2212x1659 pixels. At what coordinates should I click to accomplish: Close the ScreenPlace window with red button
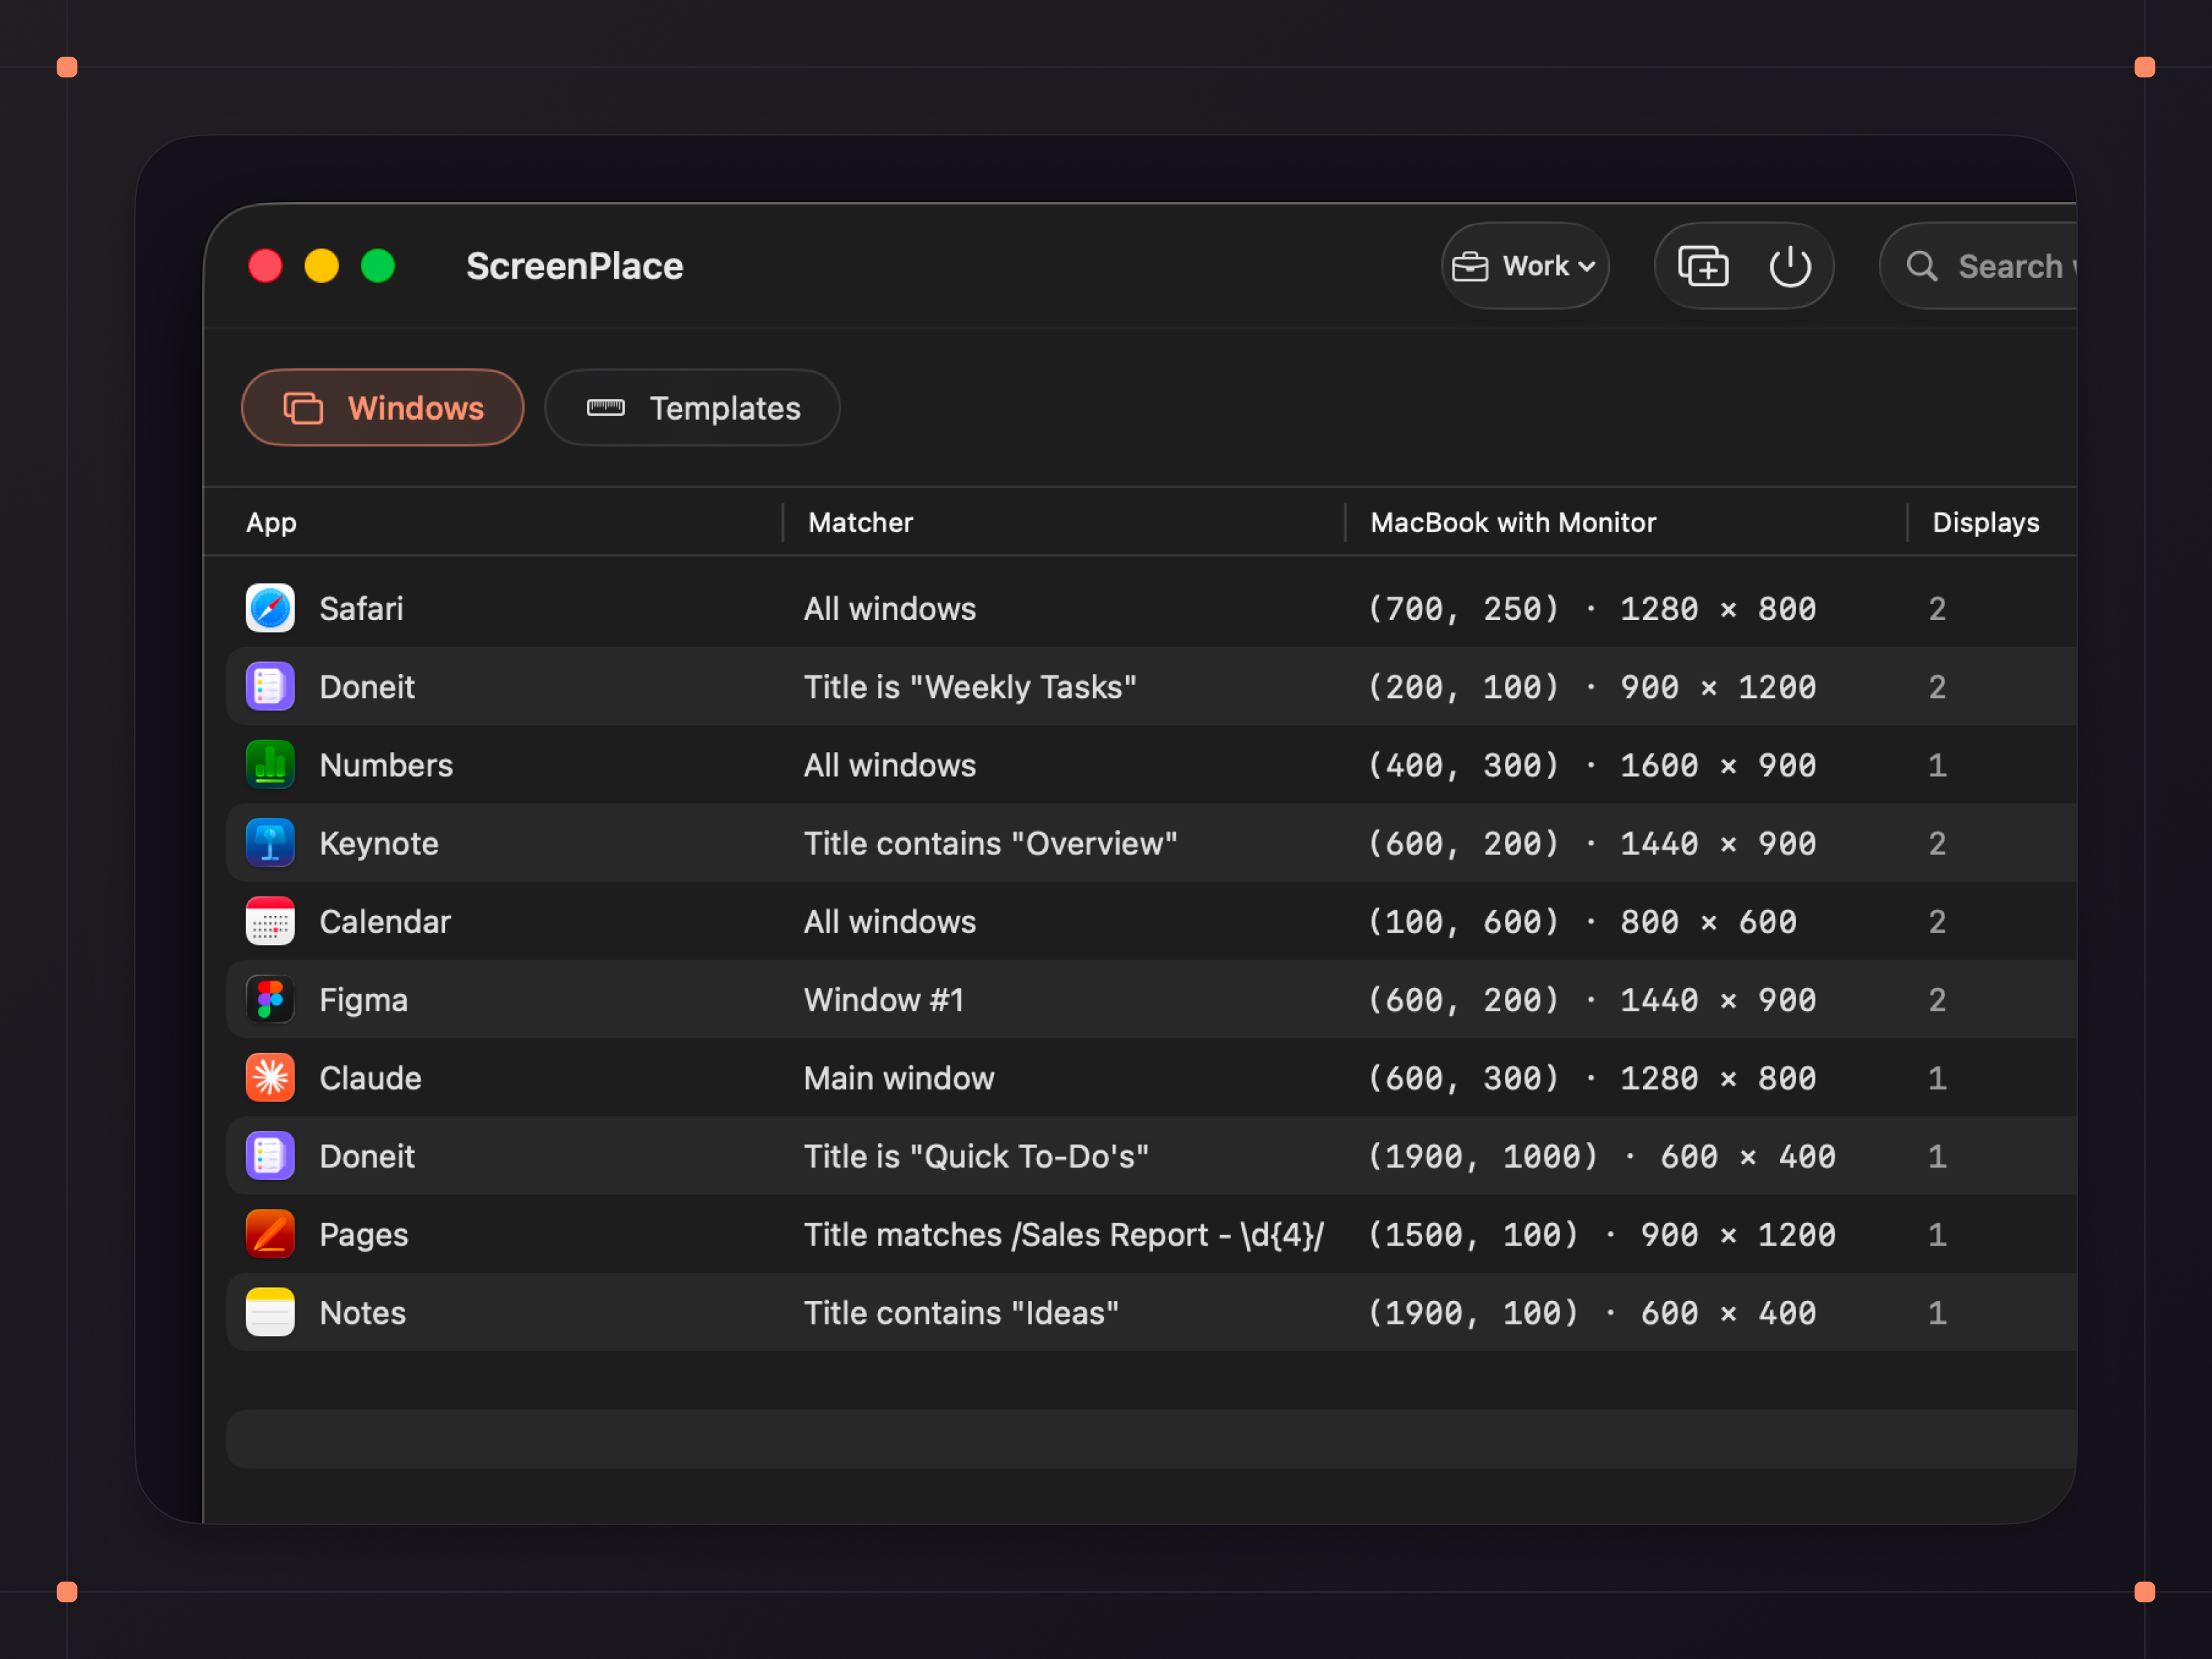pos(265,266)
